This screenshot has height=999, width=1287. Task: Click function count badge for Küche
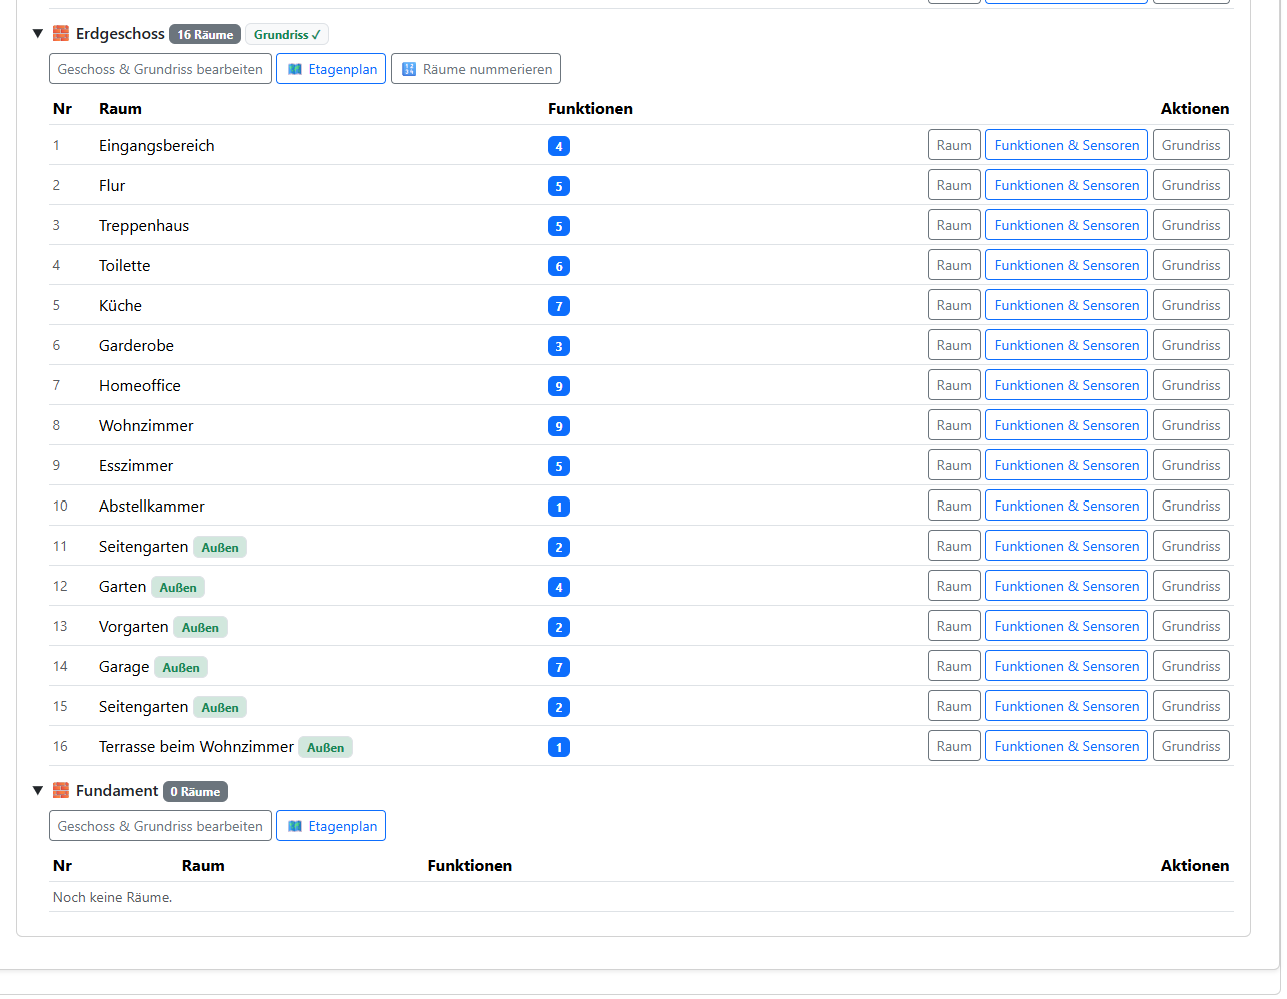[x=559, y=306]
